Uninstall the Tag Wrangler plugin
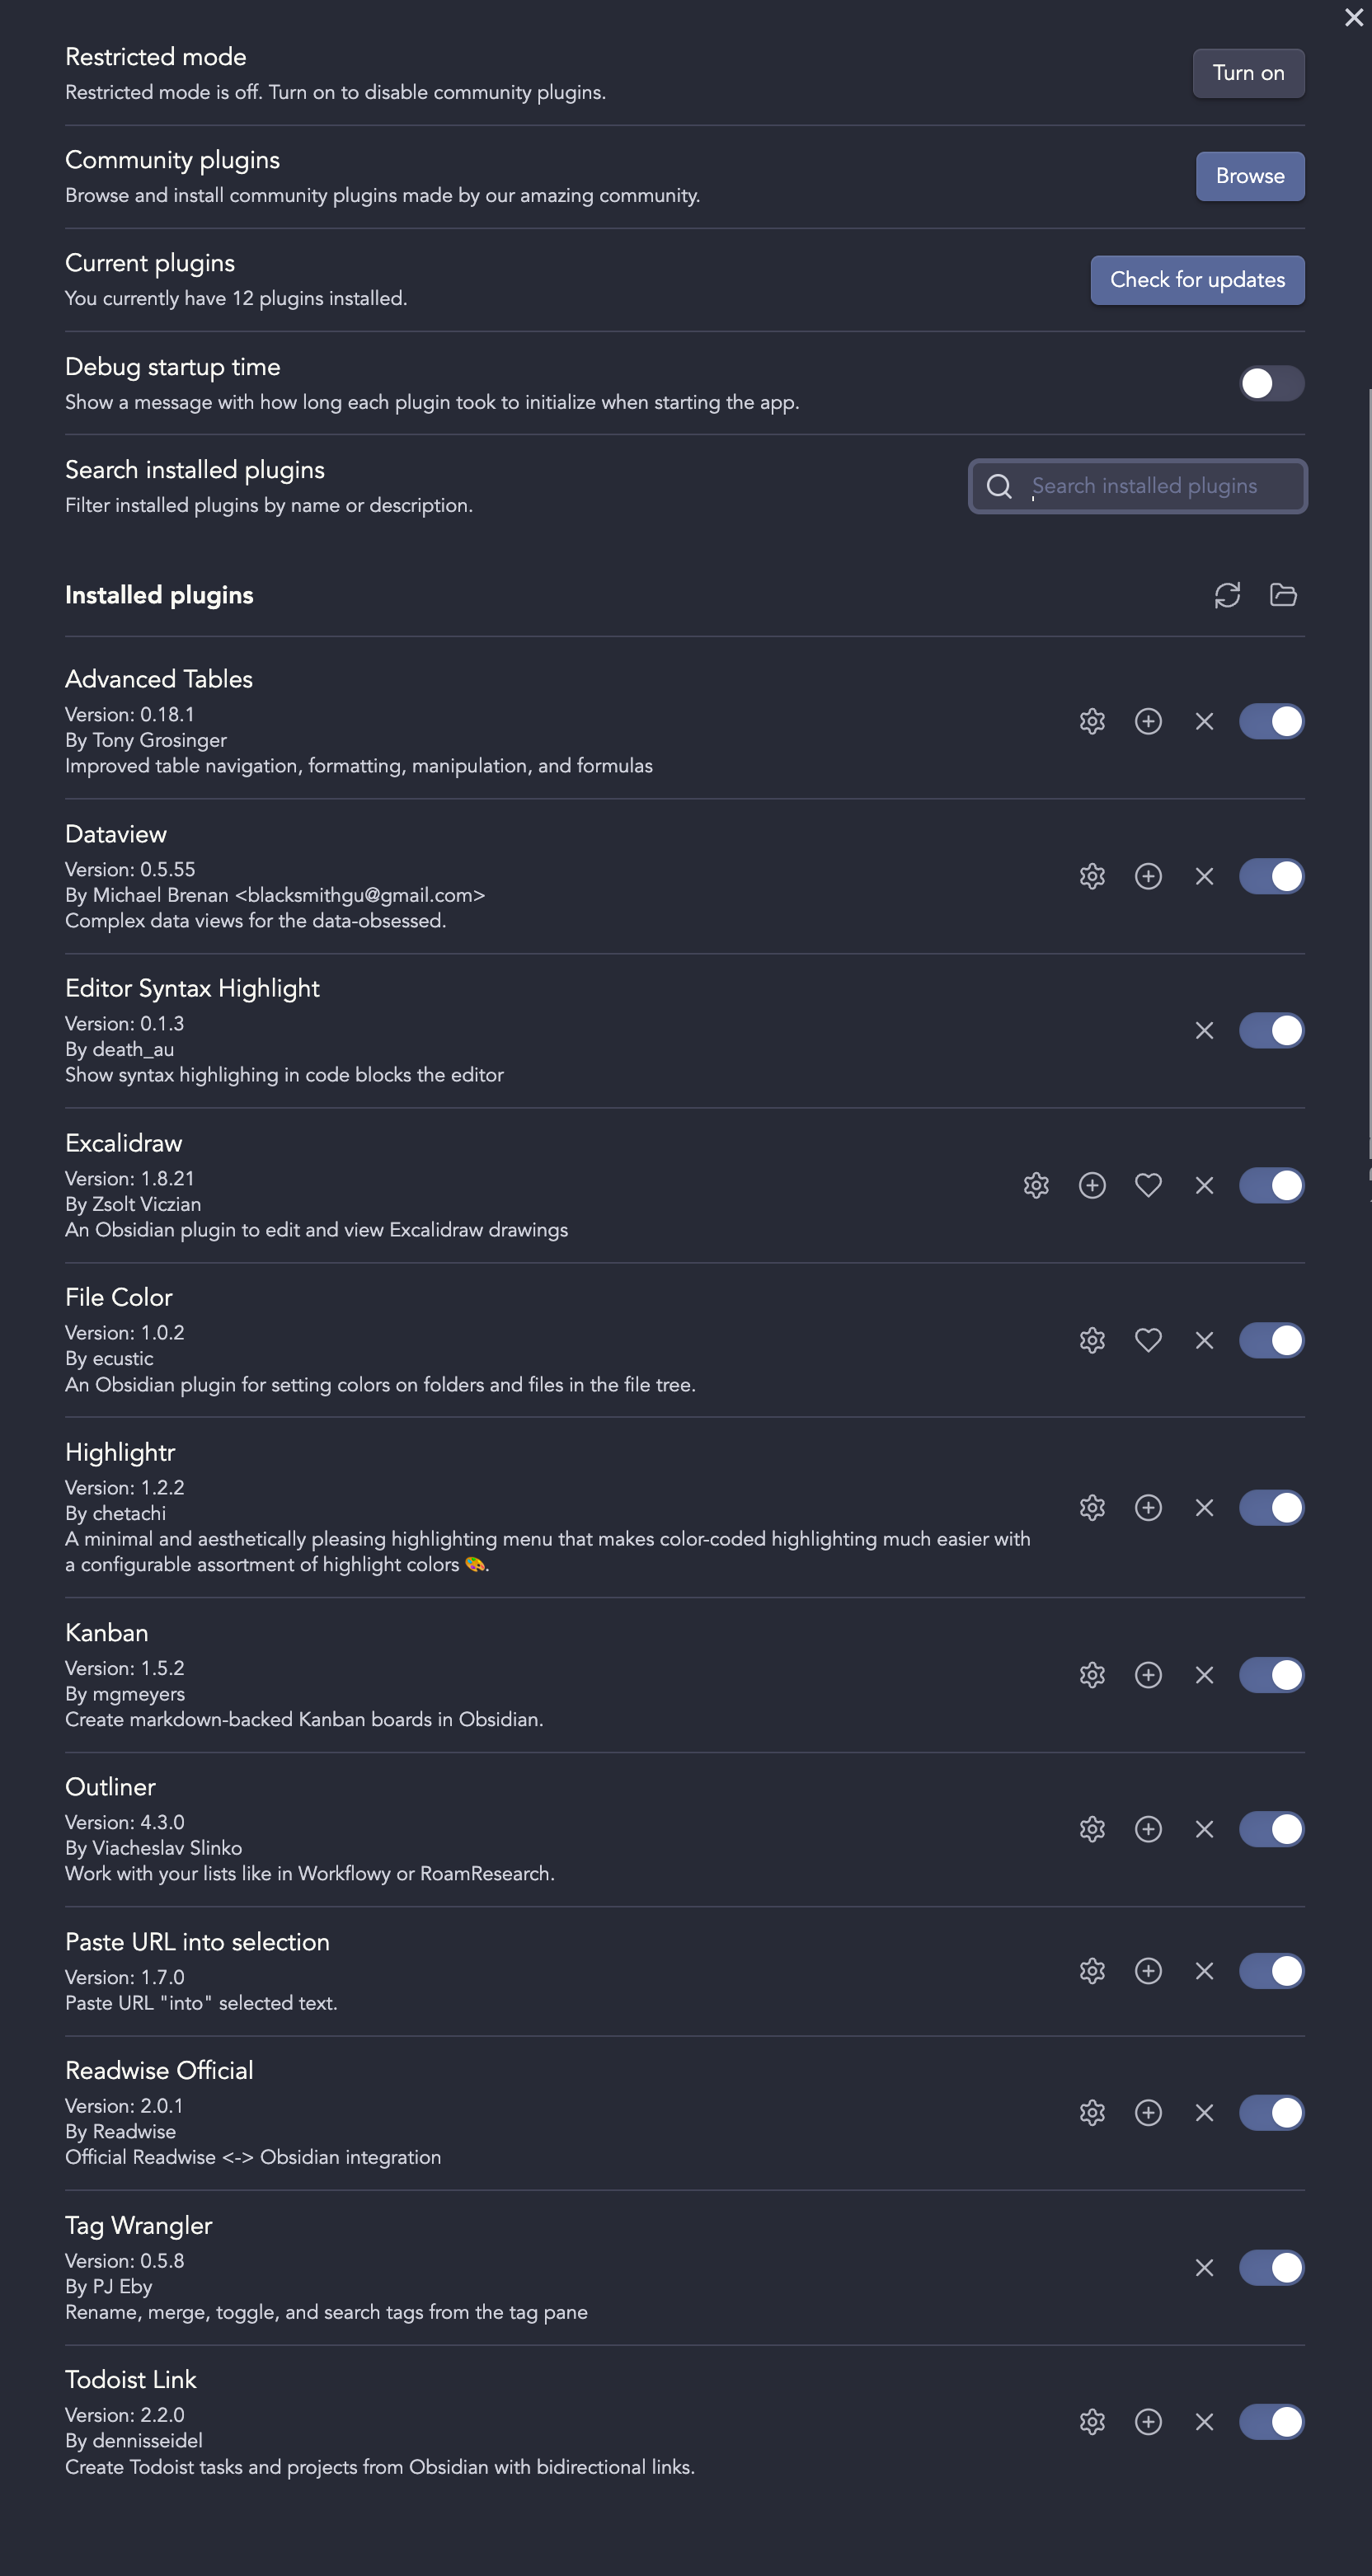This screenshot has width=1372, height=2576. click(1204, 2268)
